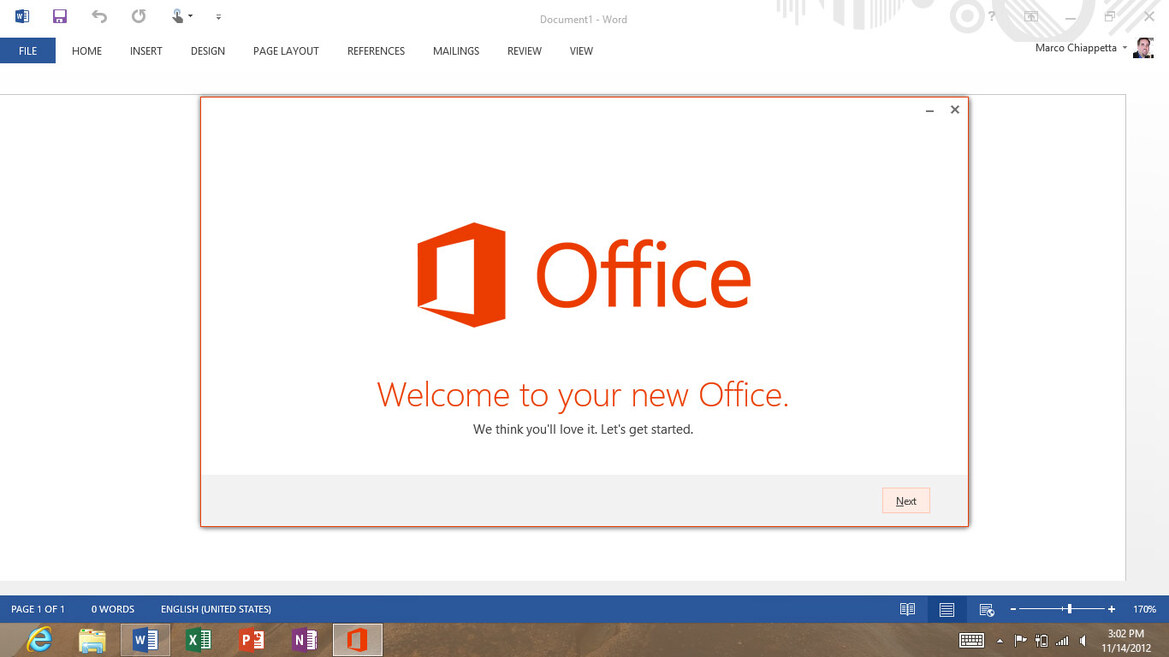The image size is (1169, 657).
Task: Click the Word application icon in title bar
Action: (x=22, y=16)
